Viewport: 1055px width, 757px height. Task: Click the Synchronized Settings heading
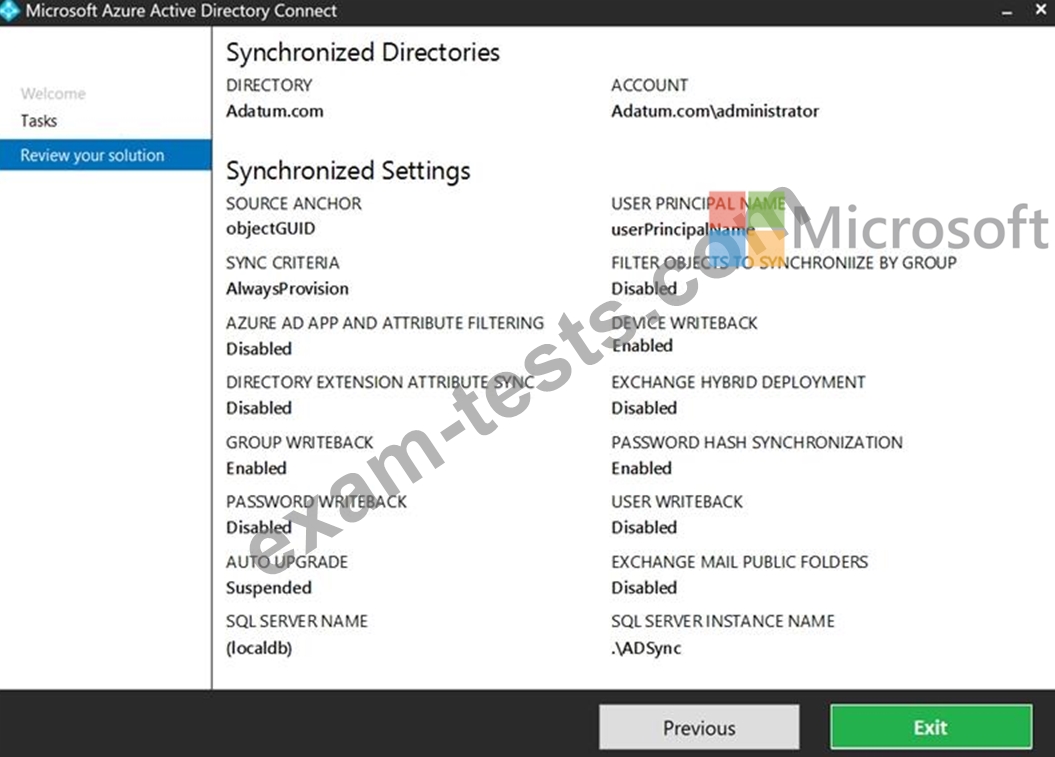(x=348, y=171)
